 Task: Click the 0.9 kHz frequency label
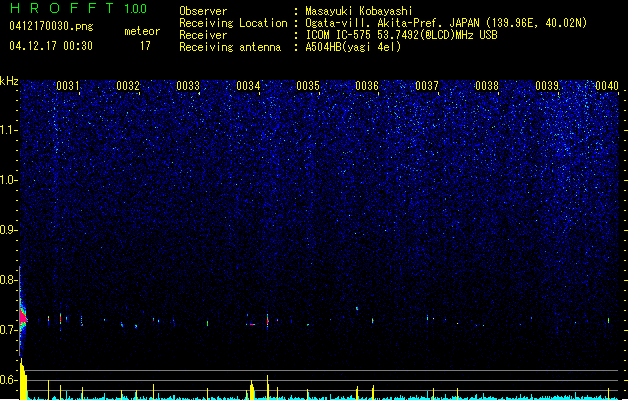coord(8,230)
